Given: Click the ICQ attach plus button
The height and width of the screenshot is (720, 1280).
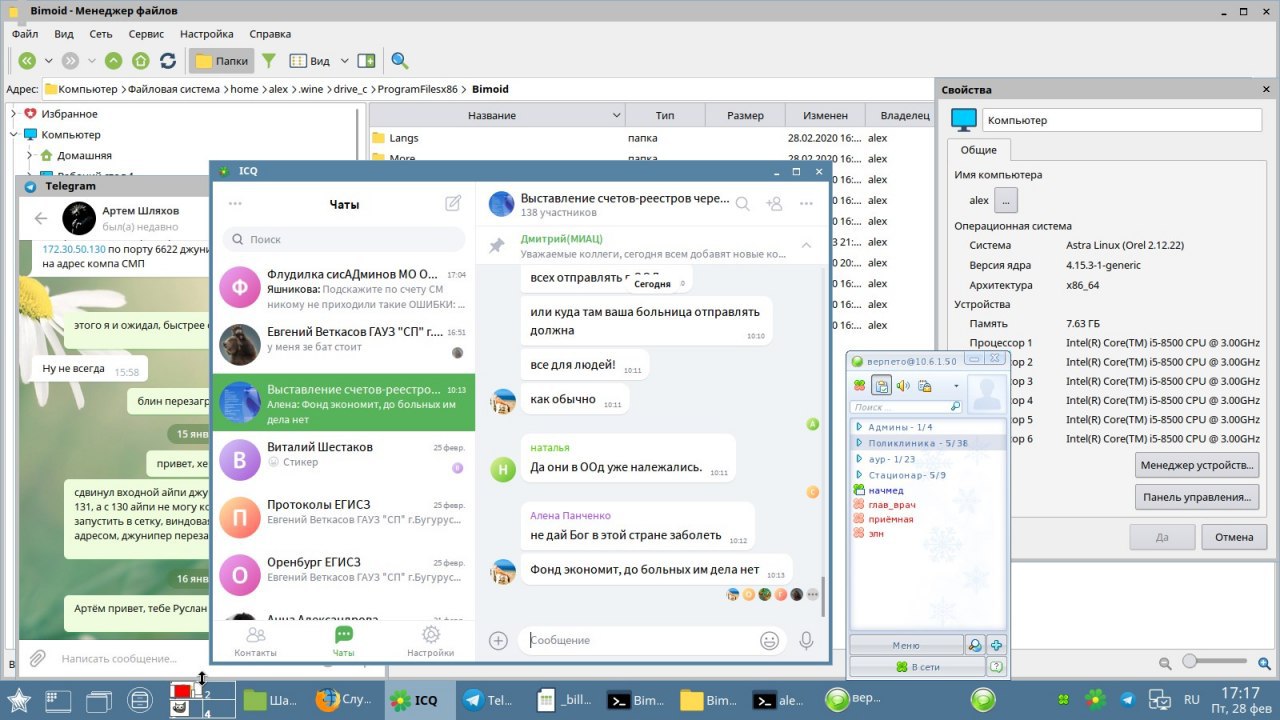Looking at the screenshot, I should (x=498, y=640).
